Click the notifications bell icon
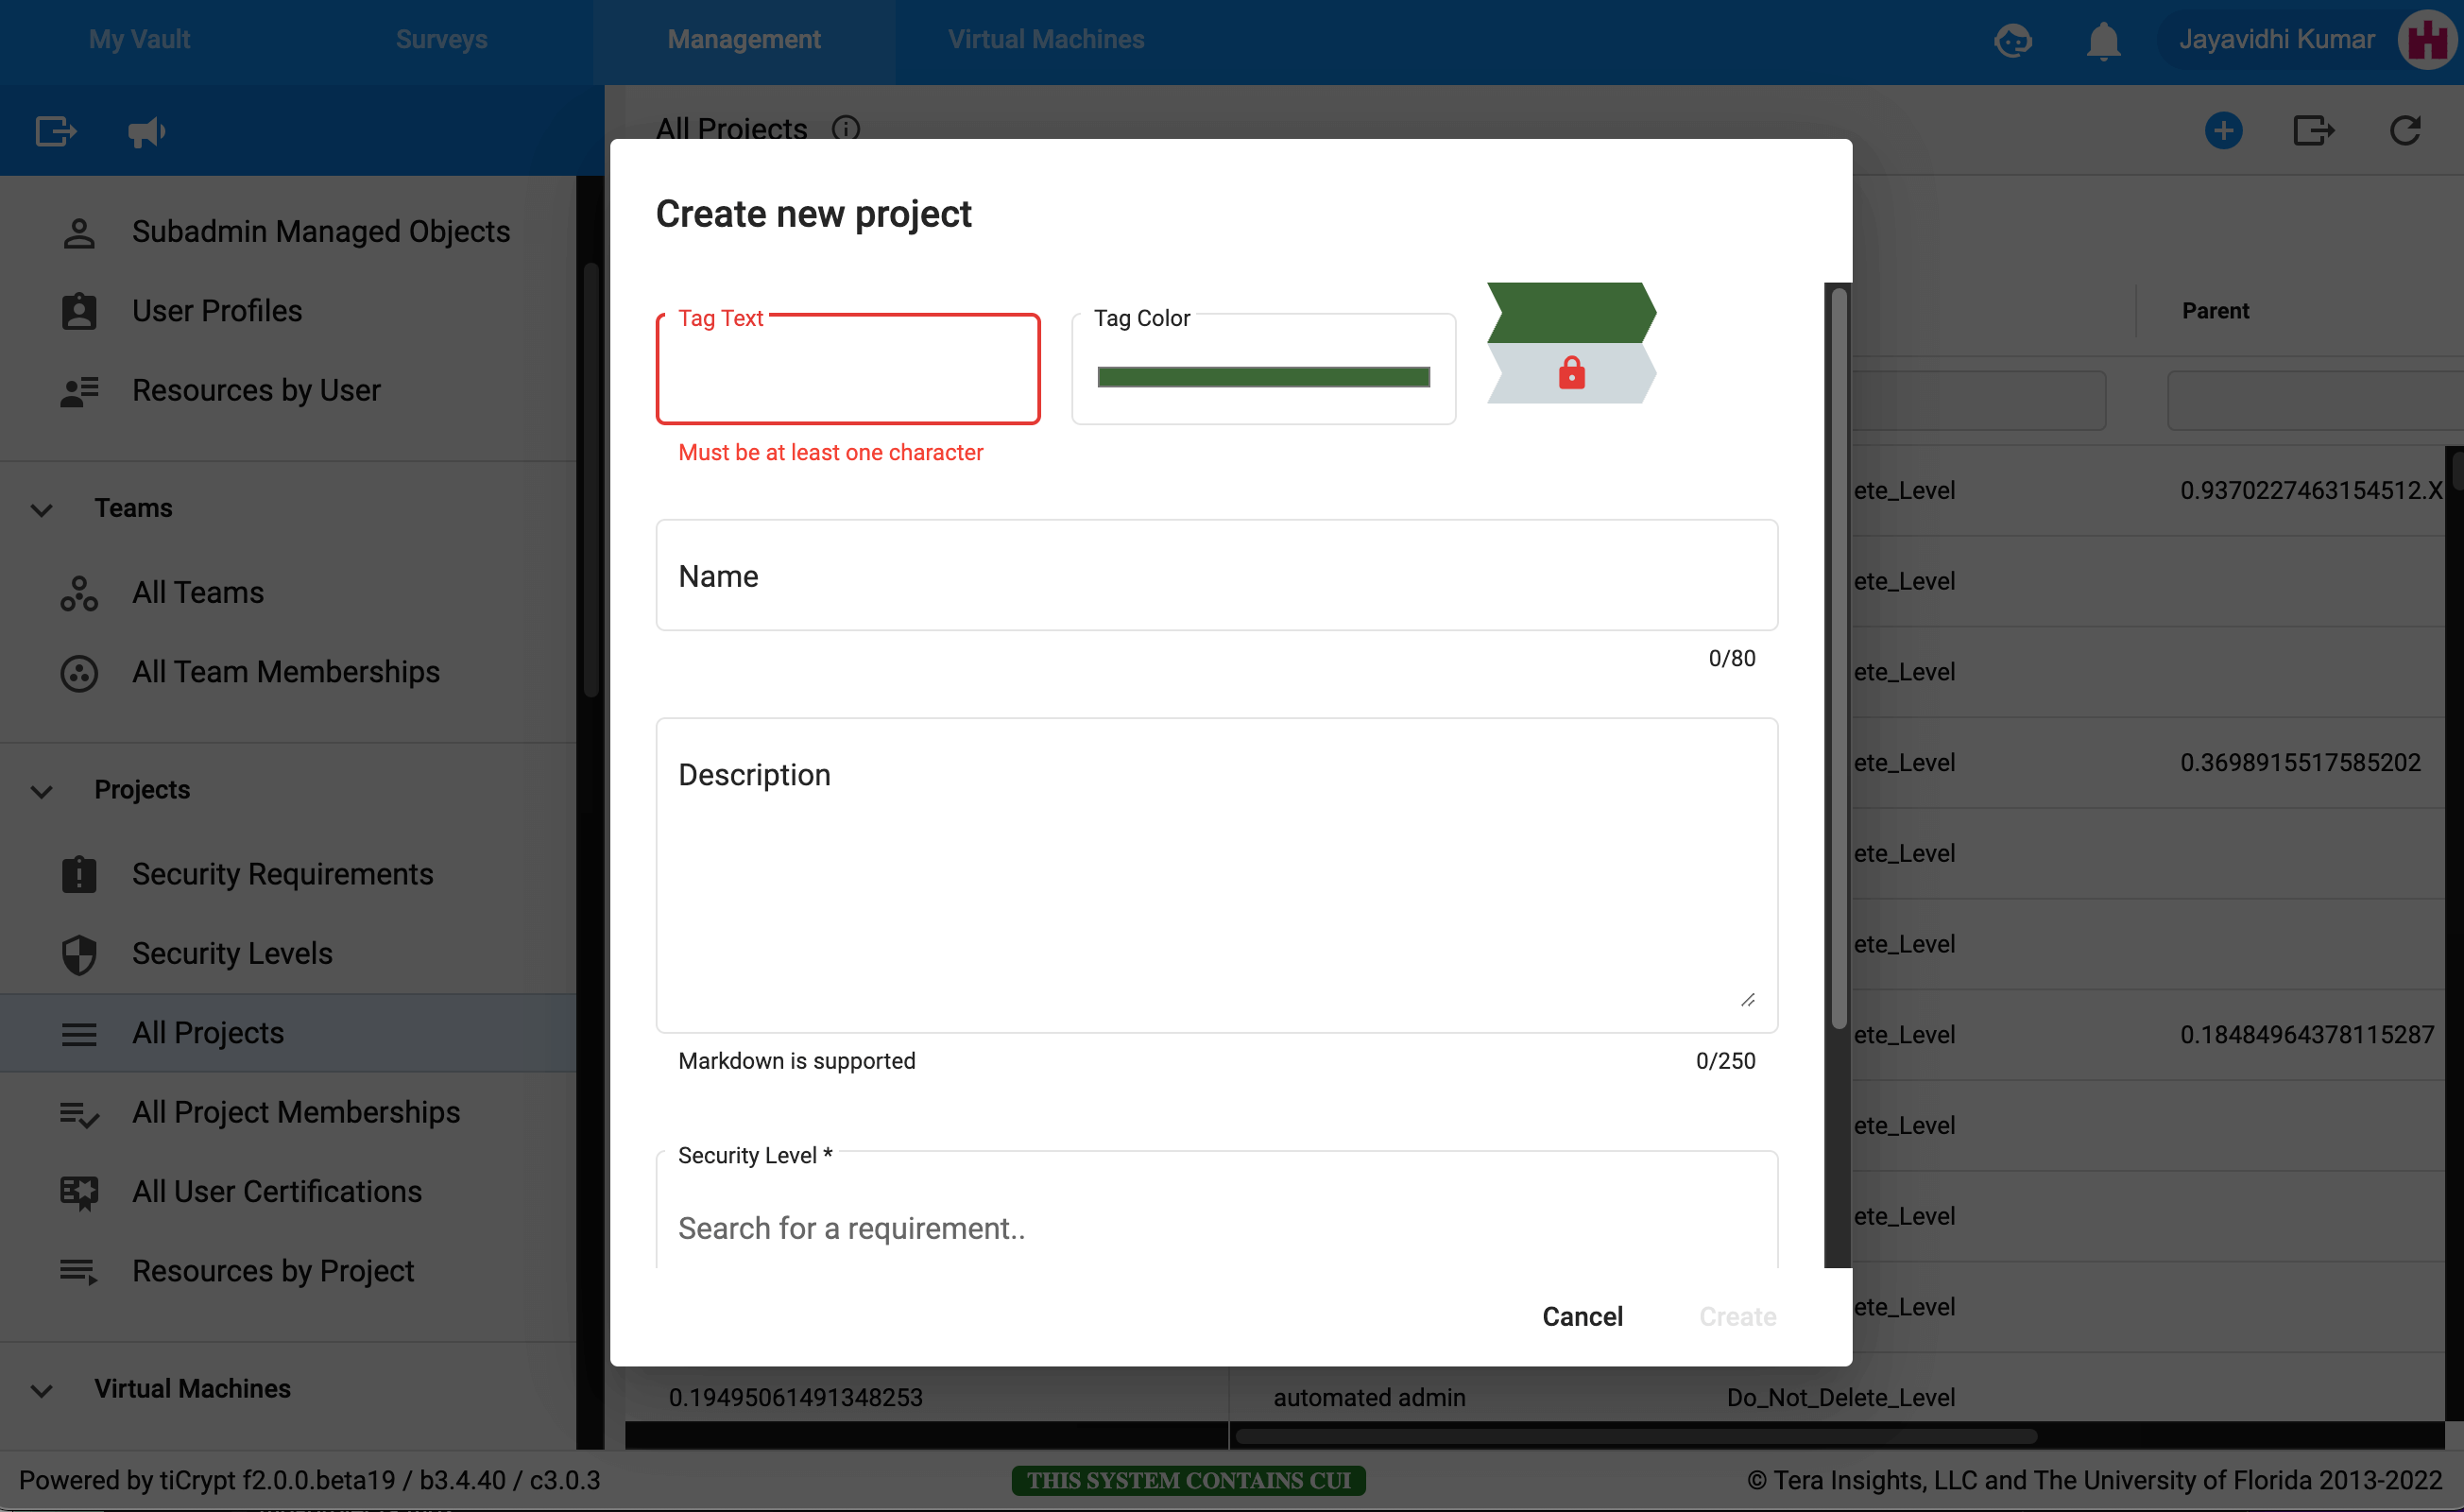The width and height of the screenshot is (2464, 1512). click(x=2103, y=40)
